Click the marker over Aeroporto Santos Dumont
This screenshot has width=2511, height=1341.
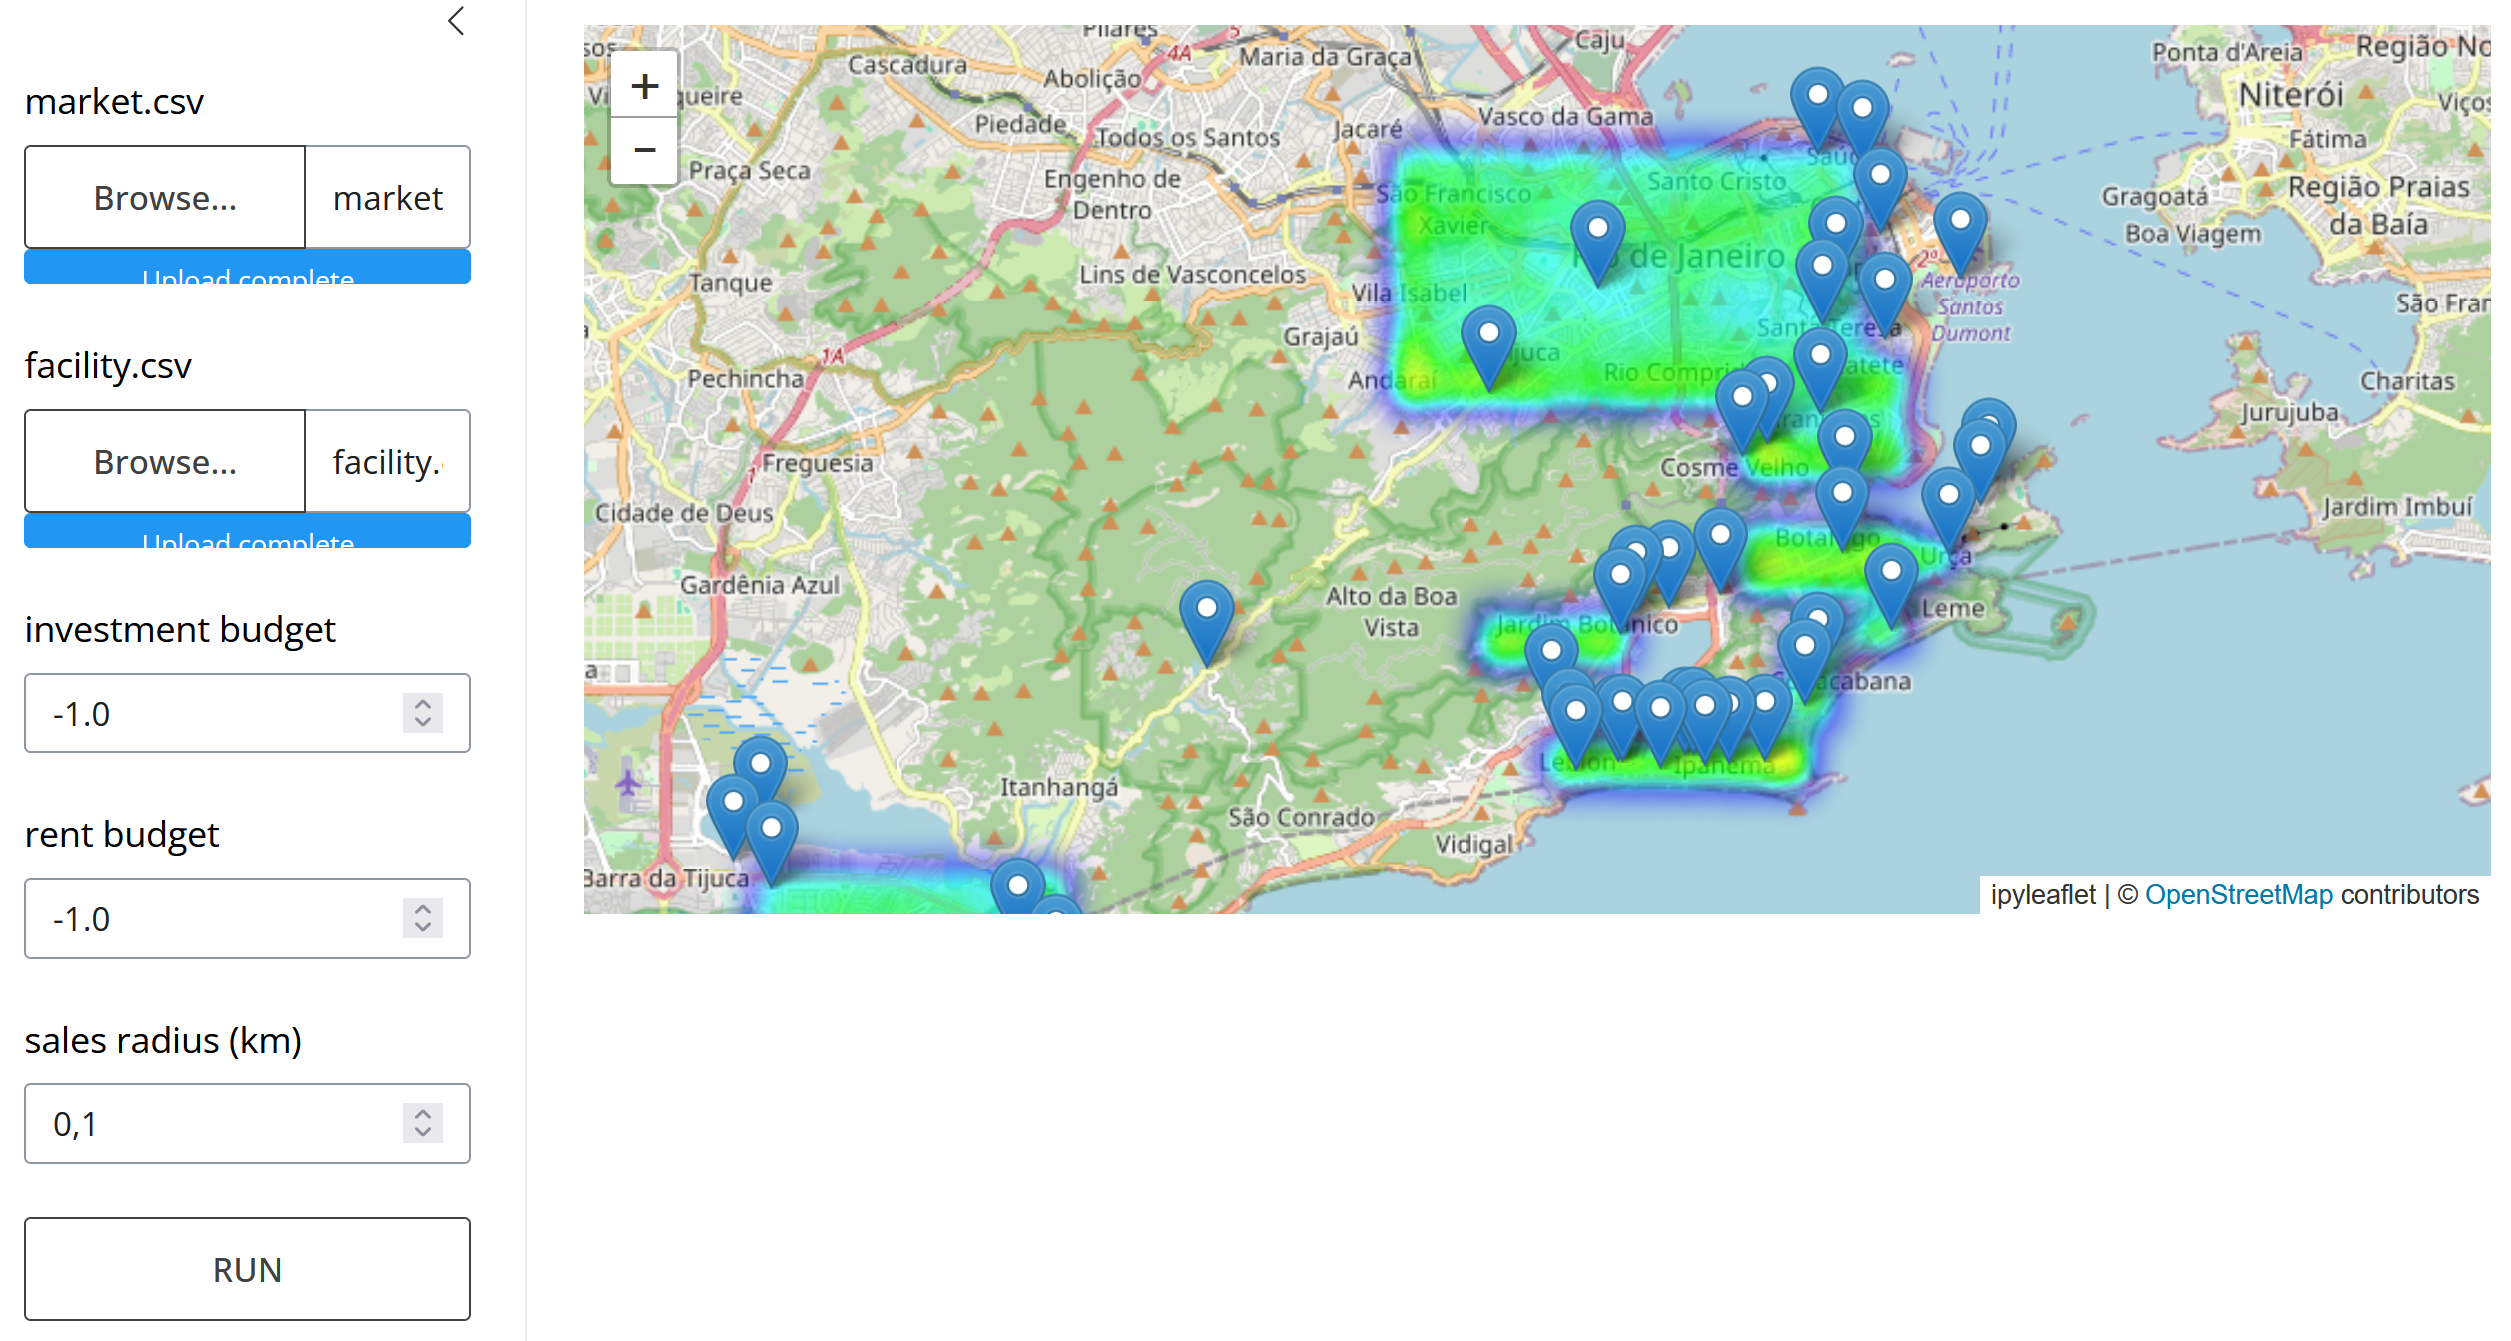pyautogui.click(x=1959, y=233)
